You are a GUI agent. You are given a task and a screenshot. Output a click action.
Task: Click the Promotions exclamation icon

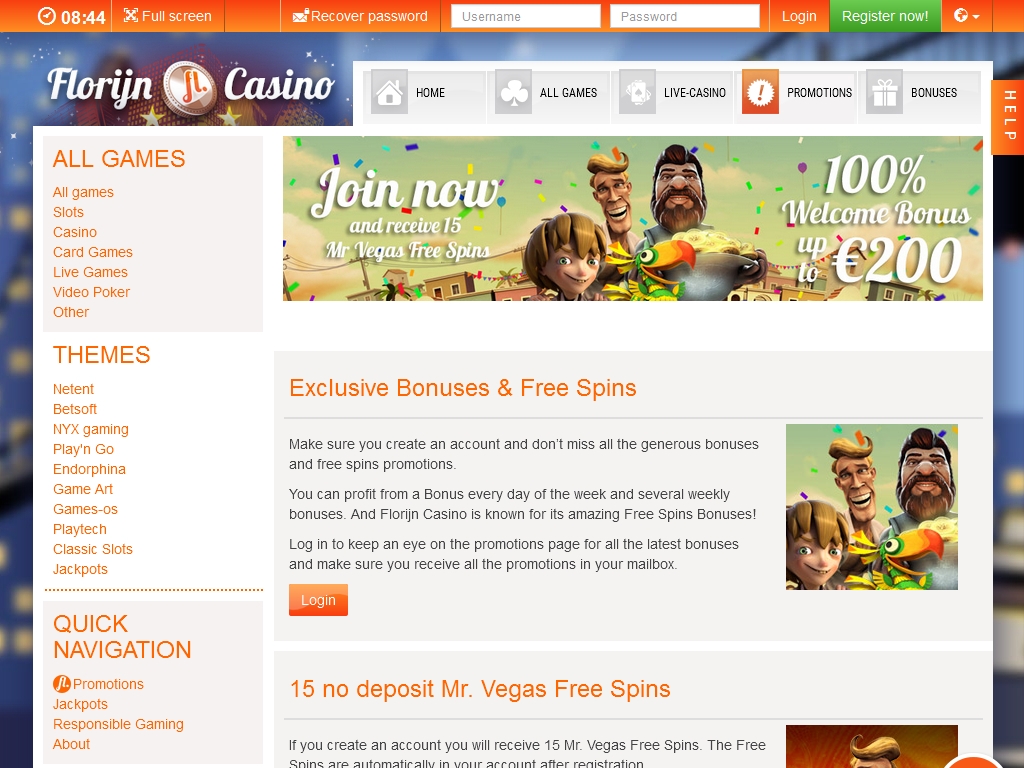click(760, 92)
